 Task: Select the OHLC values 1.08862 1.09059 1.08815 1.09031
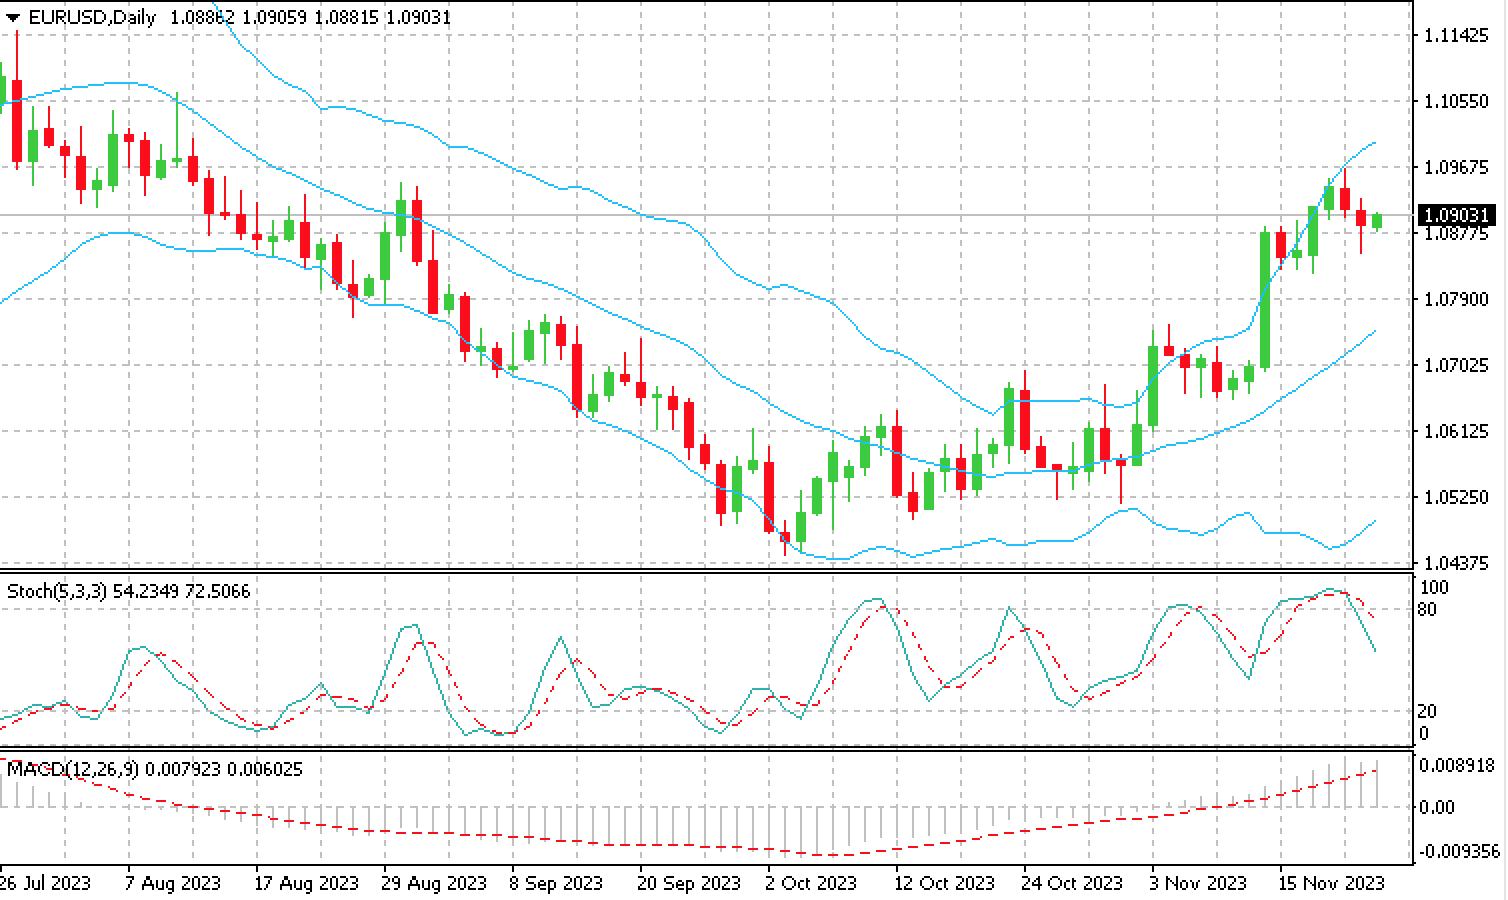click(310, 17)
